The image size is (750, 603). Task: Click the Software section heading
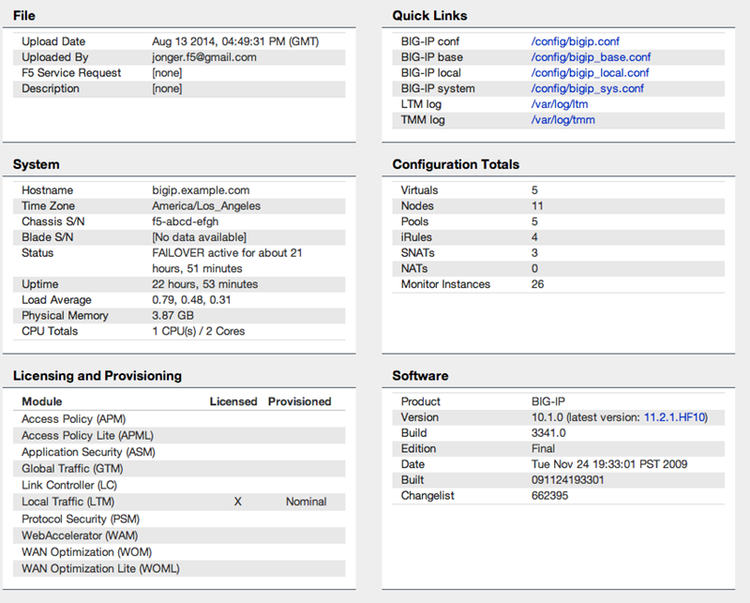(x=420, y=376)
